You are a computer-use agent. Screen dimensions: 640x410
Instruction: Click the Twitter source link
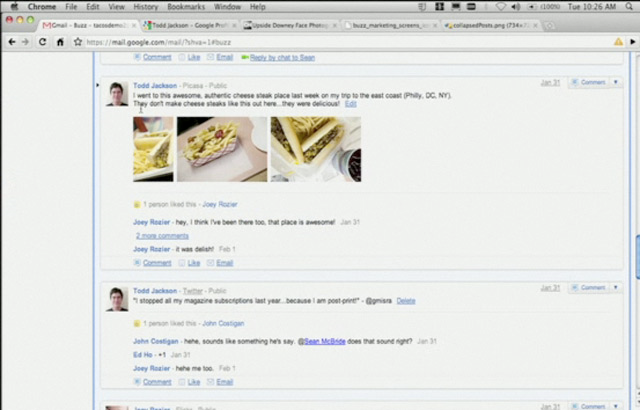[x=193, y=291]
